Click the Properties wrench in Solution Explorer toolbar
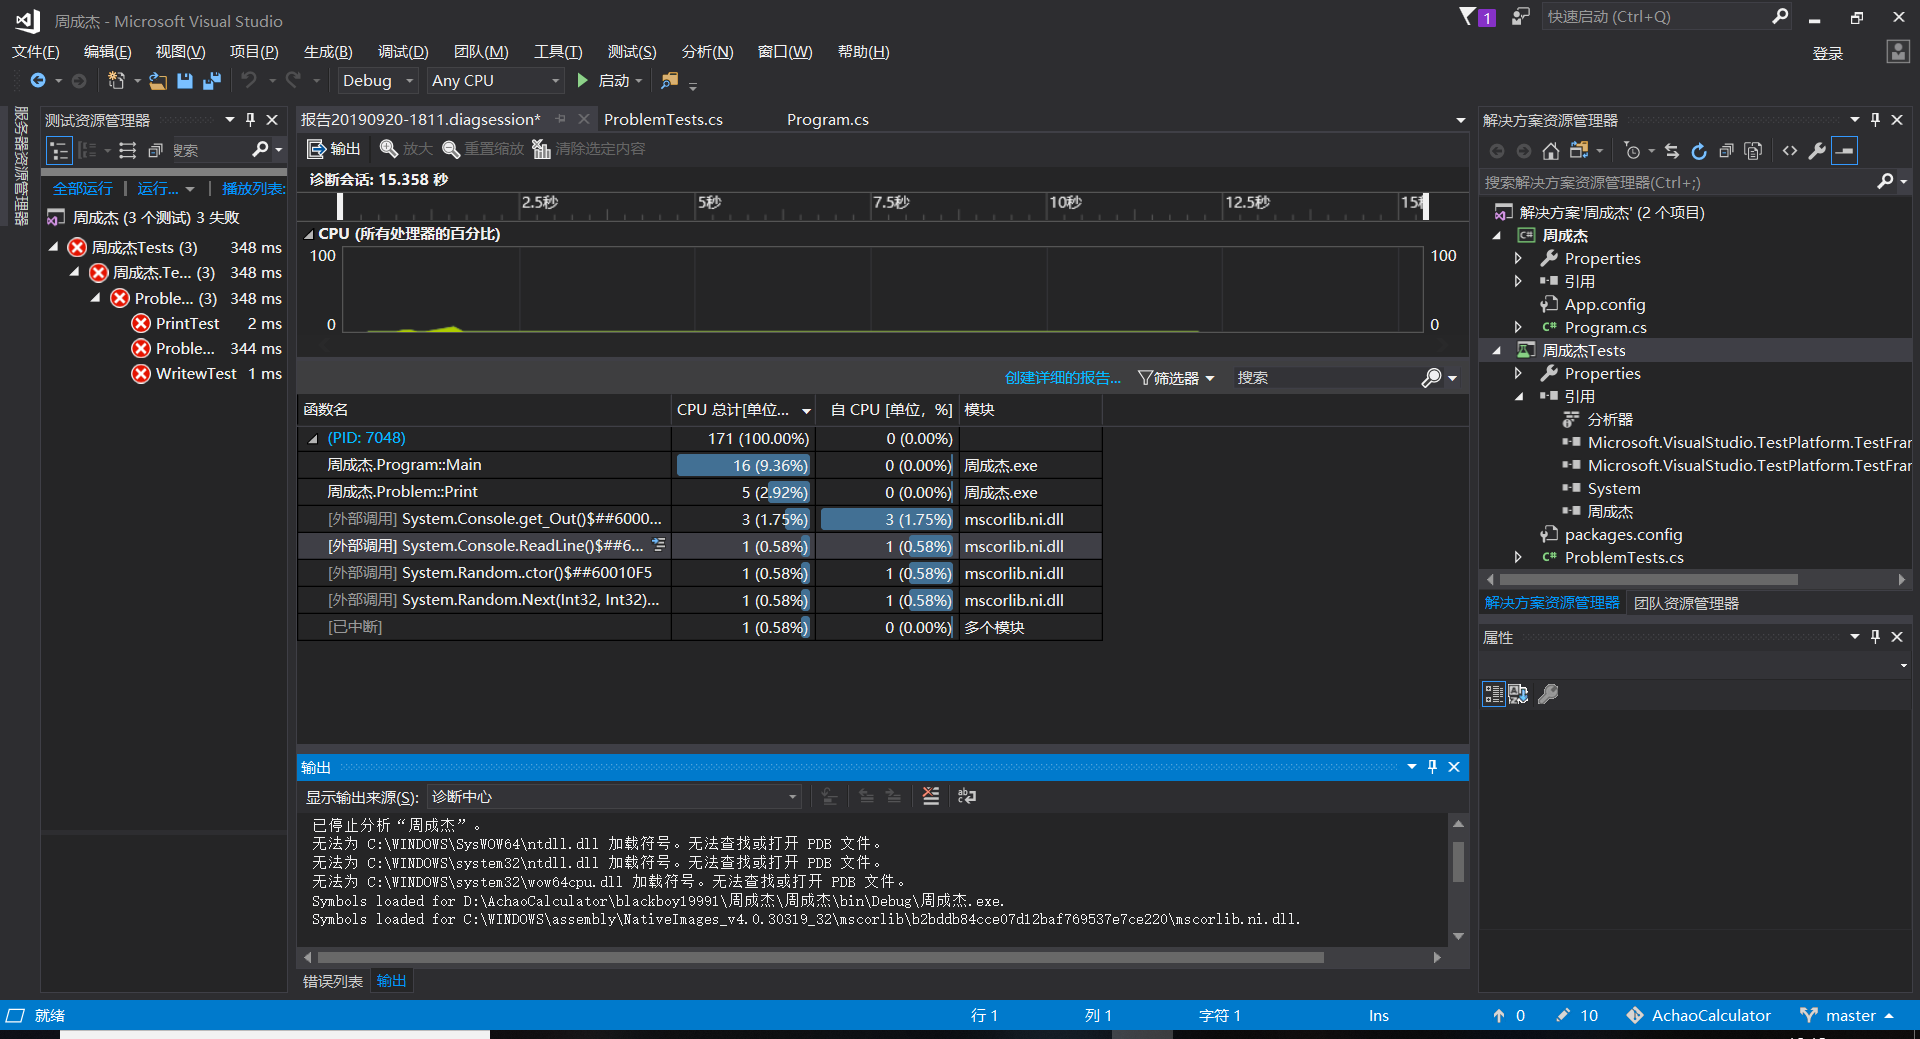This screenshot has height=1039, width=1920. point(1817,151)
